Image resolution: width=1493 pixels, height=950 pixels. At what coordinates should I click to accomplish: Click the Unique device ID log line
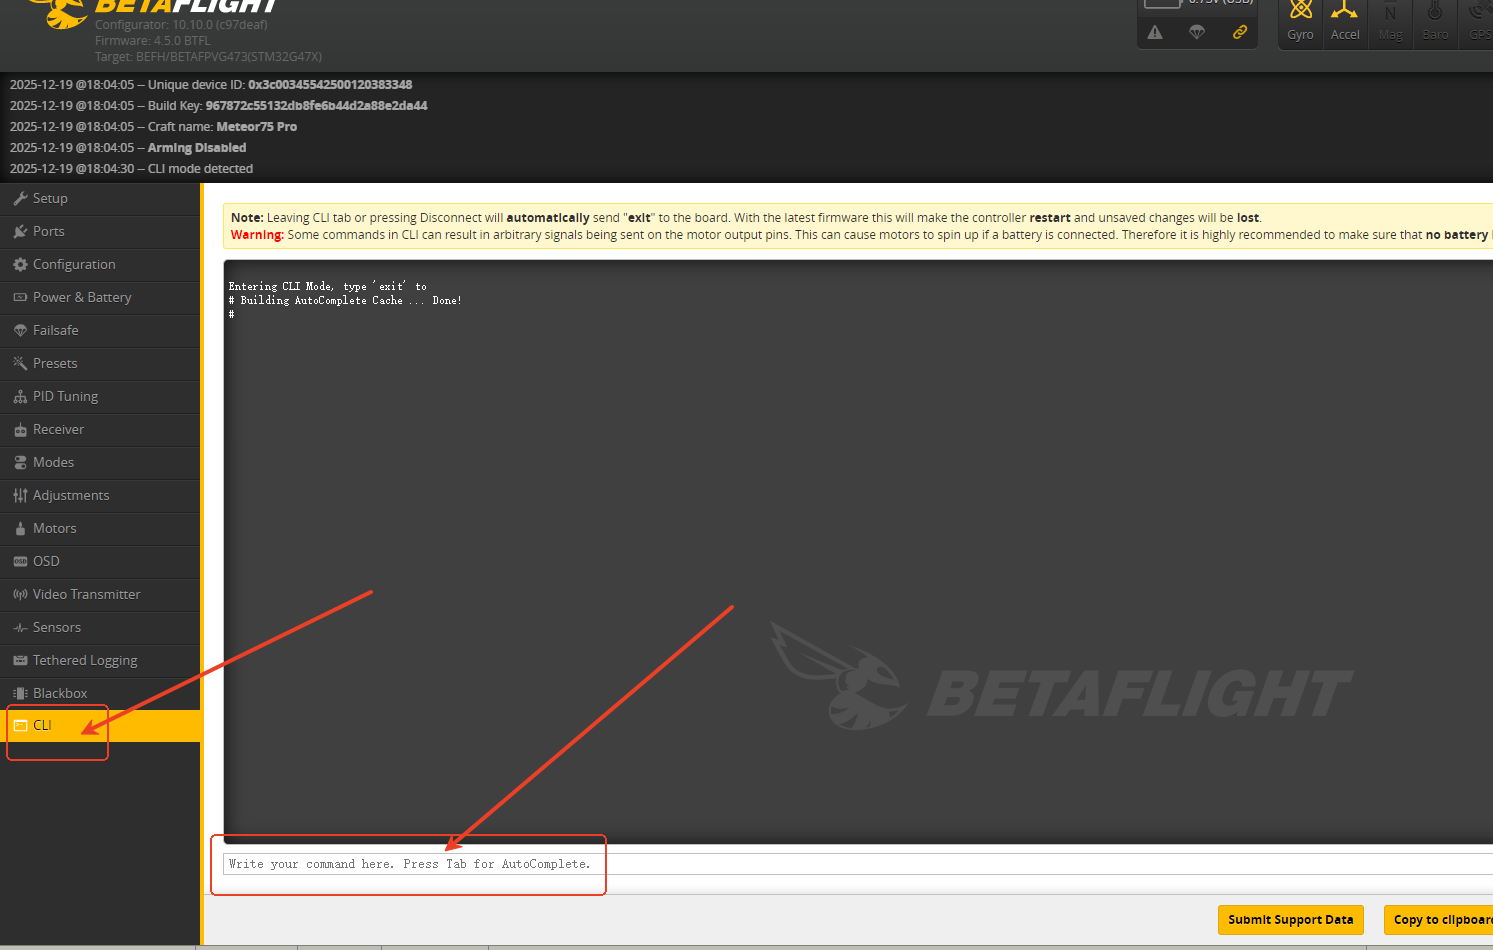coord(211,85)
